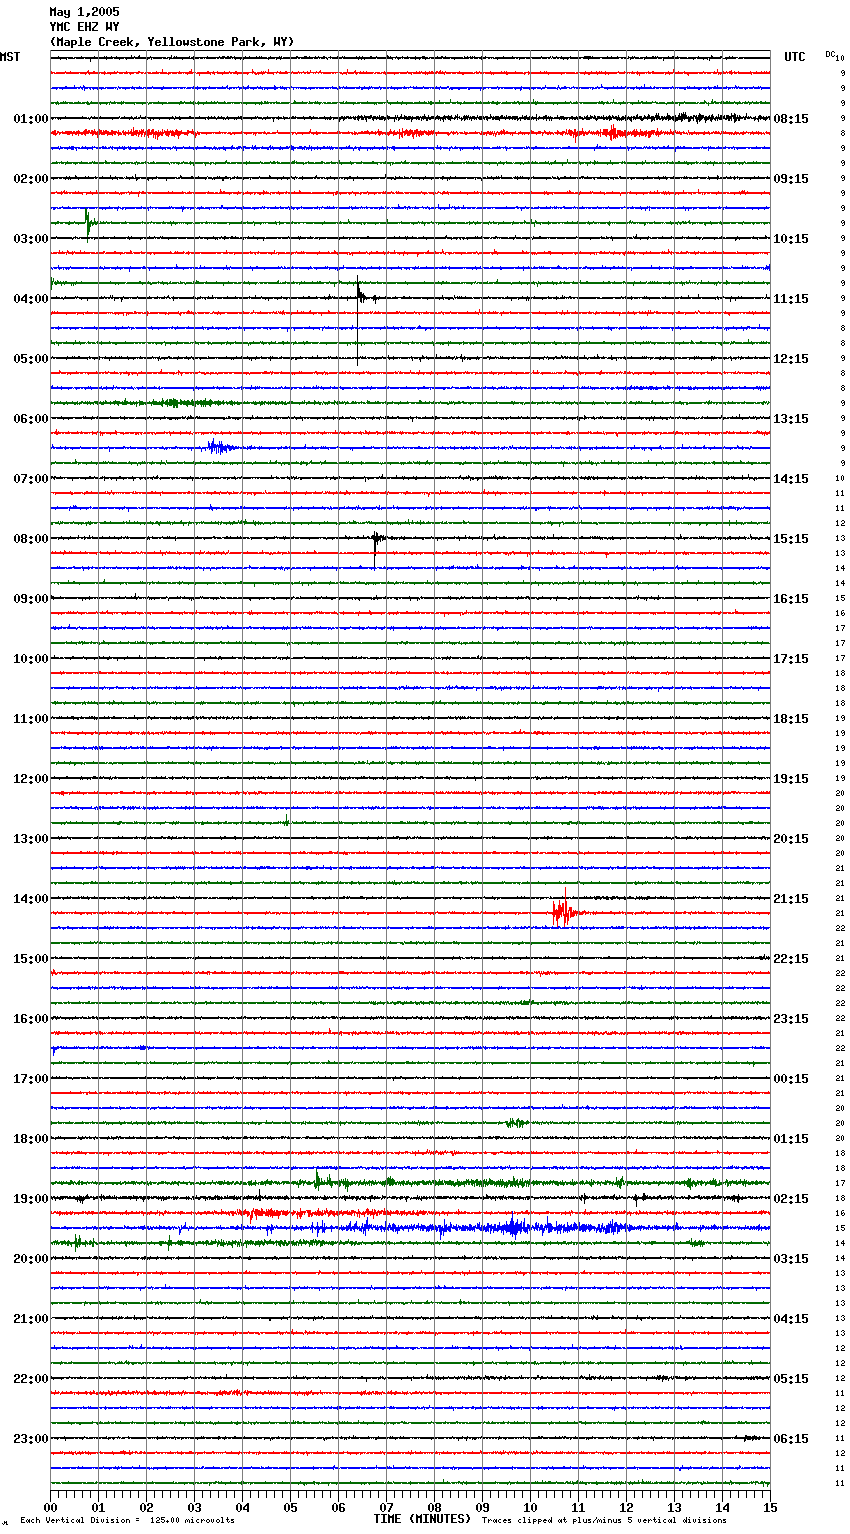Click the minute 03 axis tick label
The image size is (850, 1534).
click(194, 1507)
